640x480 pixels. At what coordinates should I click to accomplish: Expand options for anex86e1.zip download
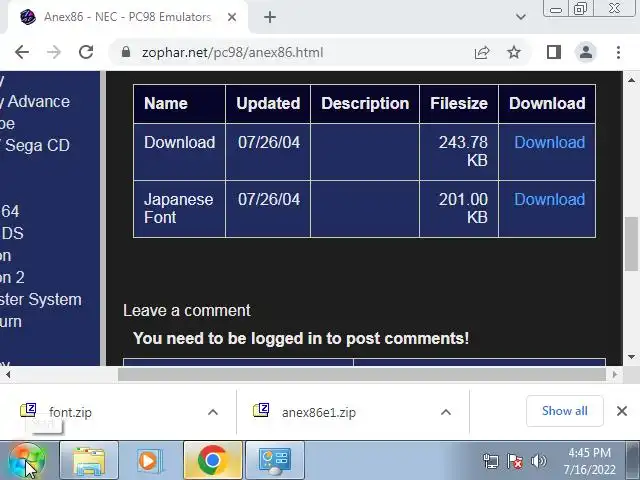(446, 412)
